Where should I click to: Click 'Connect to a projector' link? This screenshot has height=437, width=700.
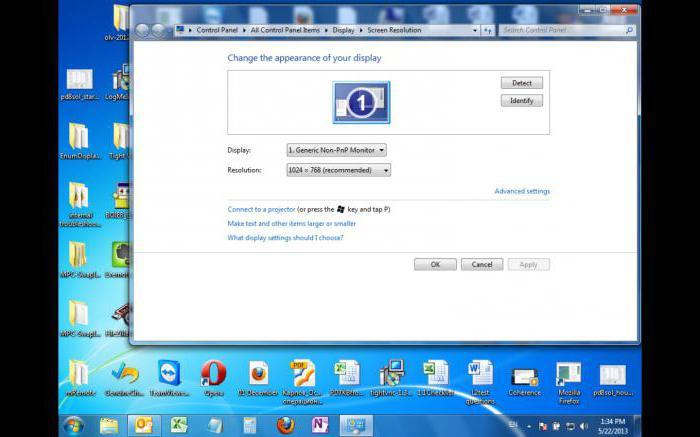pos(262,209)
